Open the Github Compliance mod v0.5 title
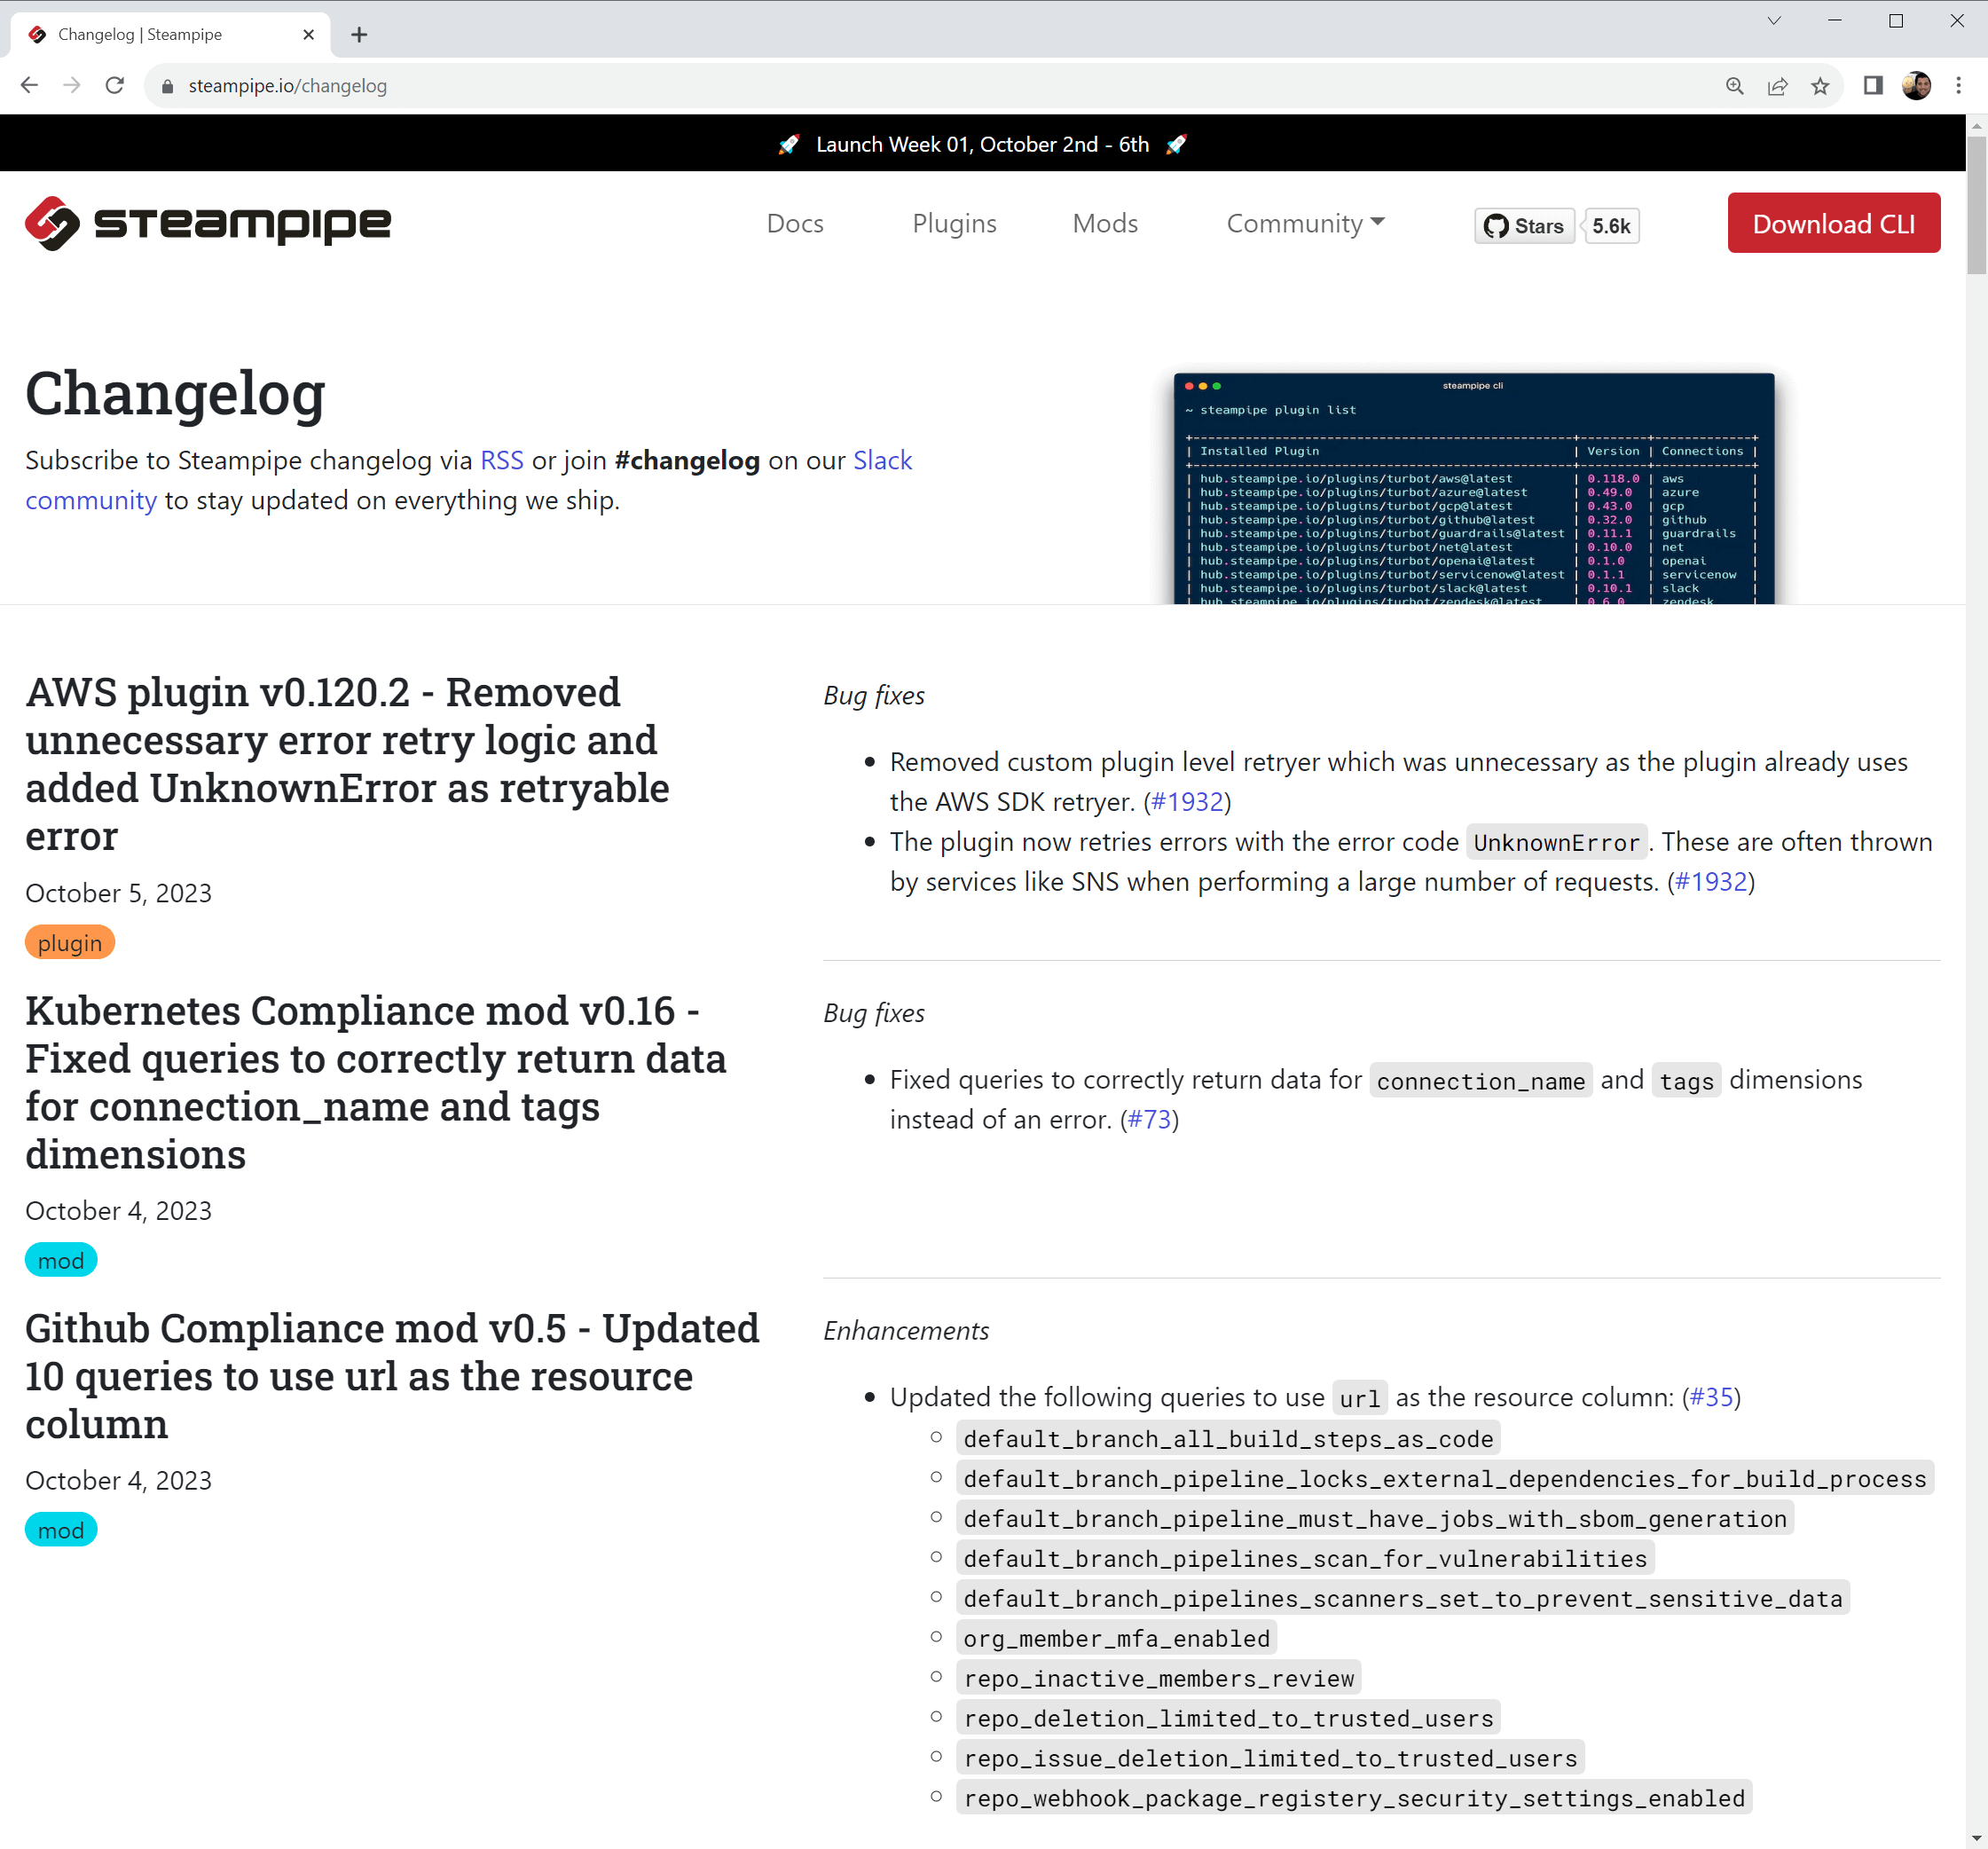This screenshot has width=1988, height=1849. coord(392,1376)
